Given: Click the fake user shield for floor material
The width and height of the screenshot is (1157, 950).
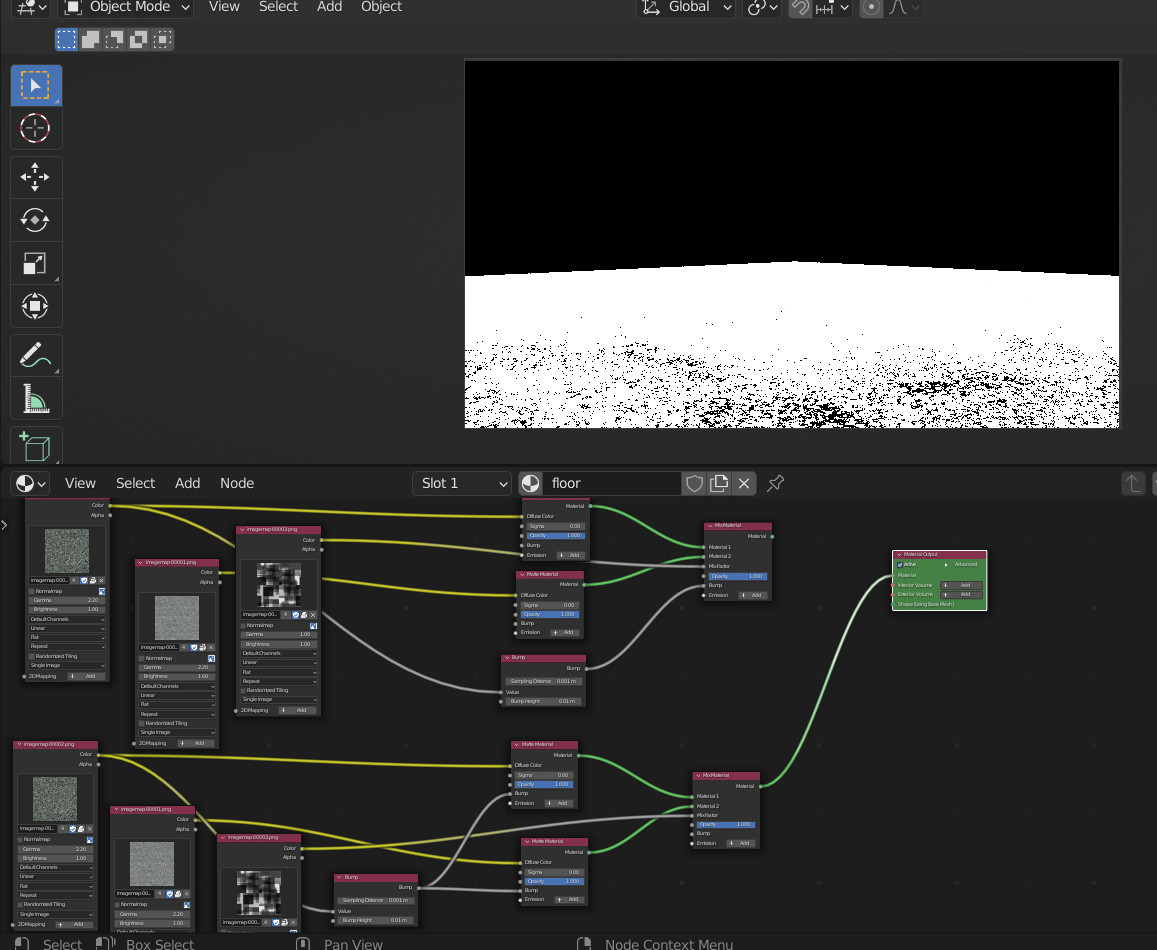Looking at the screenshot, I should [694, 484].
